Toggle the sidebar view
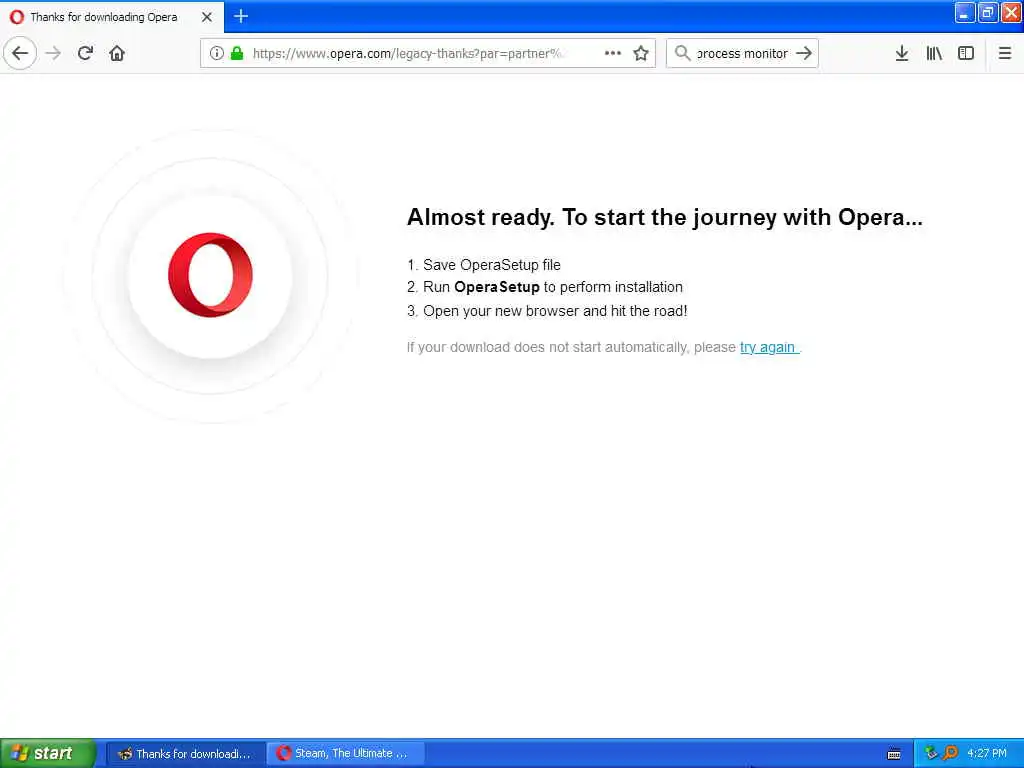1024x768 pixels. 965,53
